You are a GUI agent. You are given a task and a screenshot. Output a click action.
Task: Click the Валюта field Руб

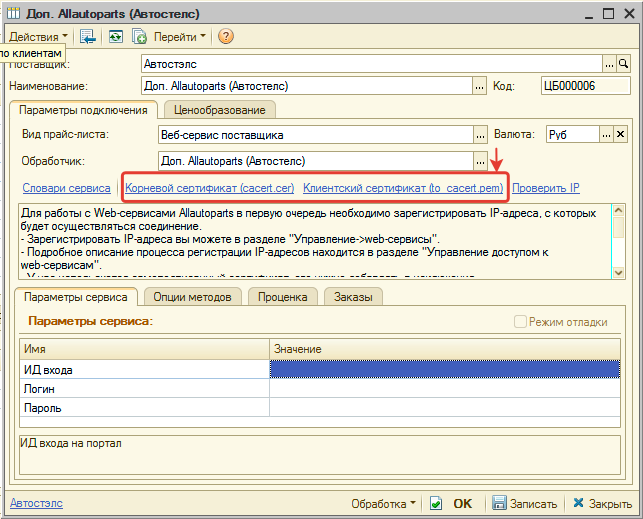click(572, 134)
